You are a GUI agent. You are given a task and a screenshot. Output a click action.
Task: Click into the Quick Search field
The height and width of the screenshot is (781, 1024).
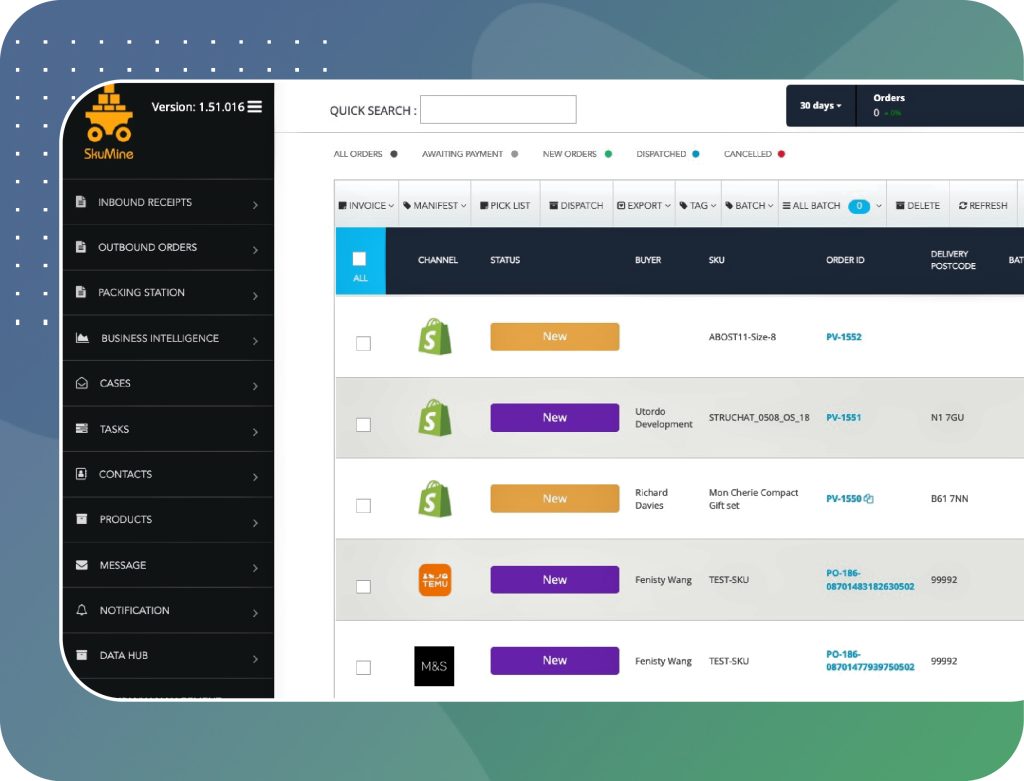pyautogui.click(x=498, y=110)
